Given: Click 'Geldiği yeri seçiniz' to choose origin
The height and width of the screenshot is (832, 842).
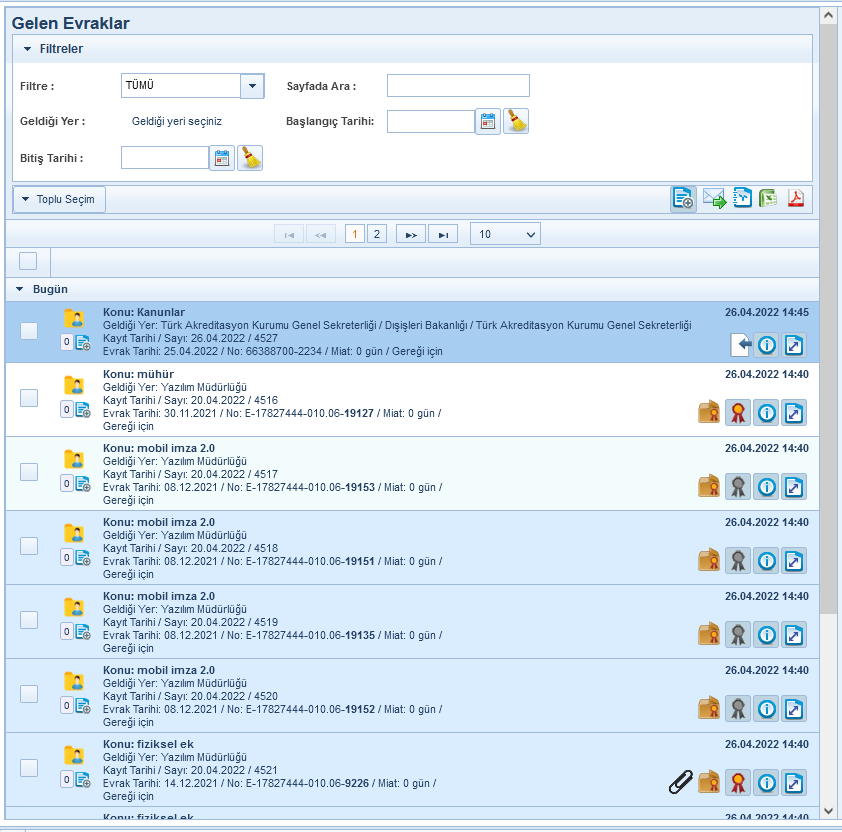Looking at the screenshot, I should 177,121.
